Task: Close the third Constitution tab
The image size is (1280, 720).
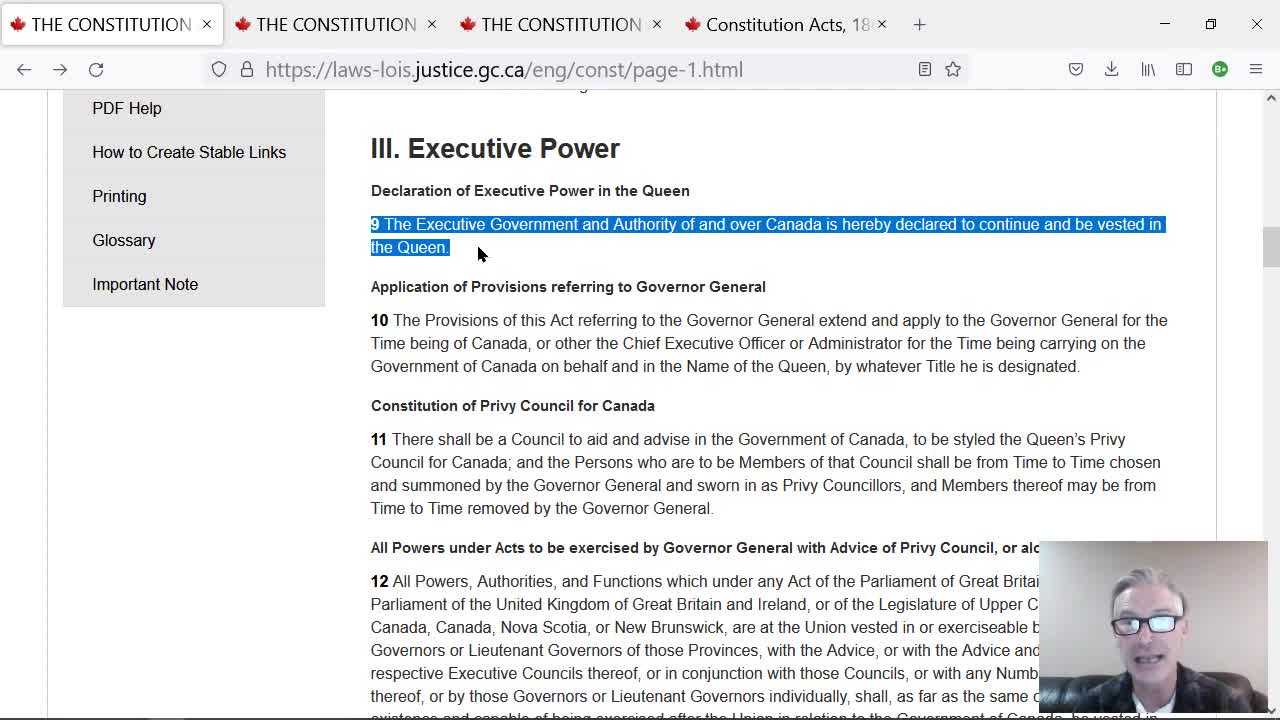Action: pyautogui.click(x=657, y=24)
